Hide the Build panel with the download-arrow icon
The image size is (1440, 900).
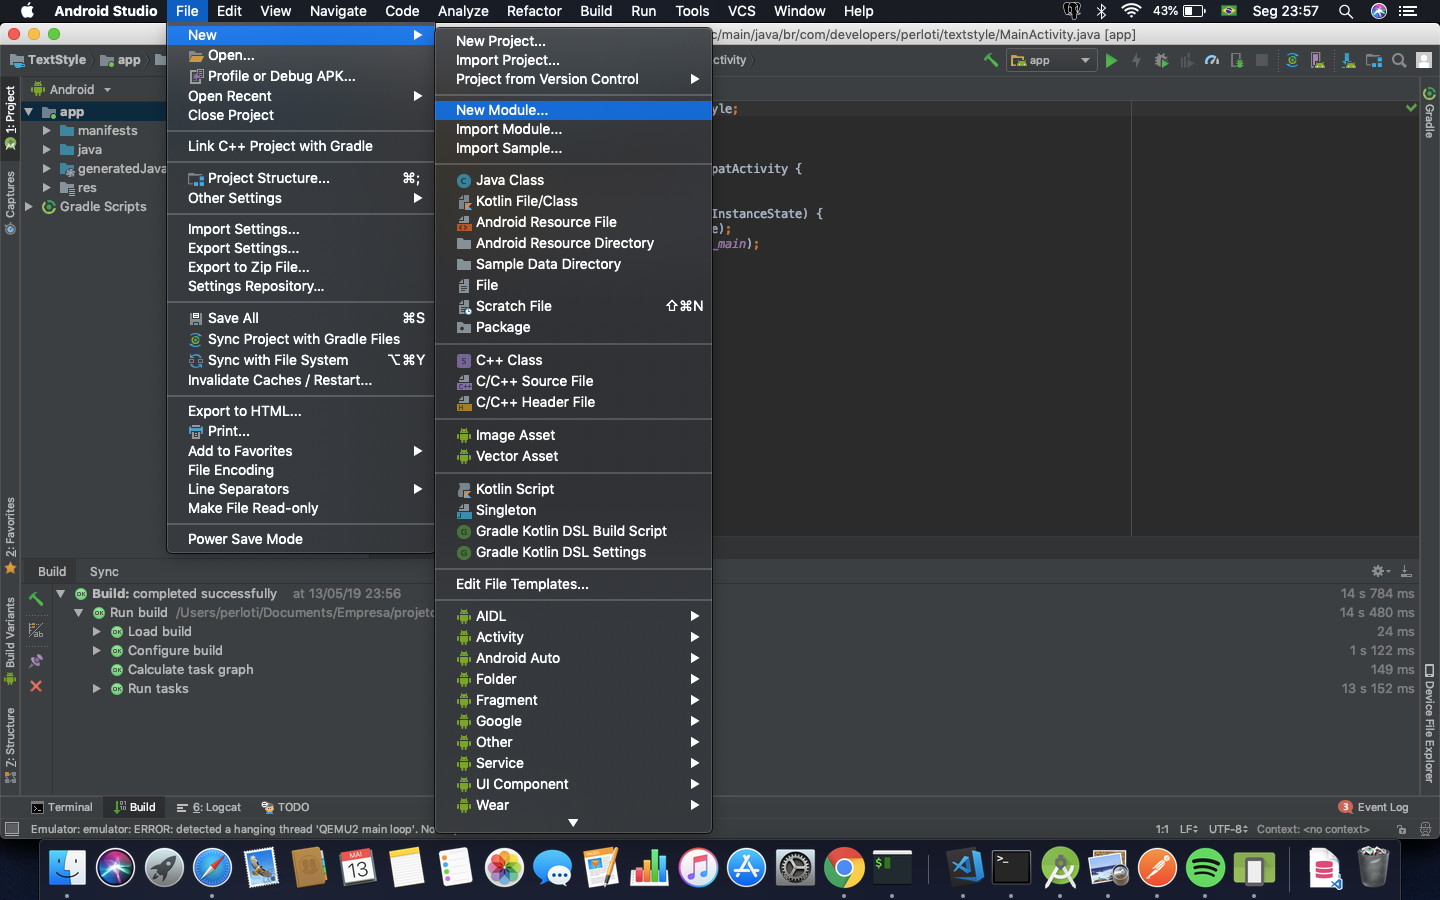(1406, 571)
